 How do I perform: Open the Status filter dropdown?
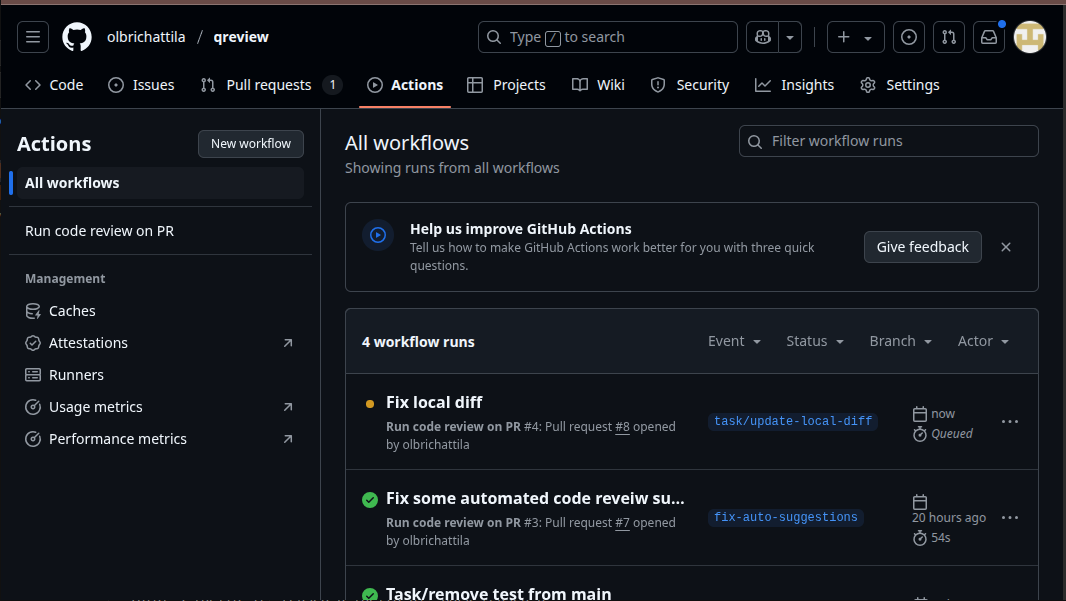pyautogui.click(x=815, y=341)
